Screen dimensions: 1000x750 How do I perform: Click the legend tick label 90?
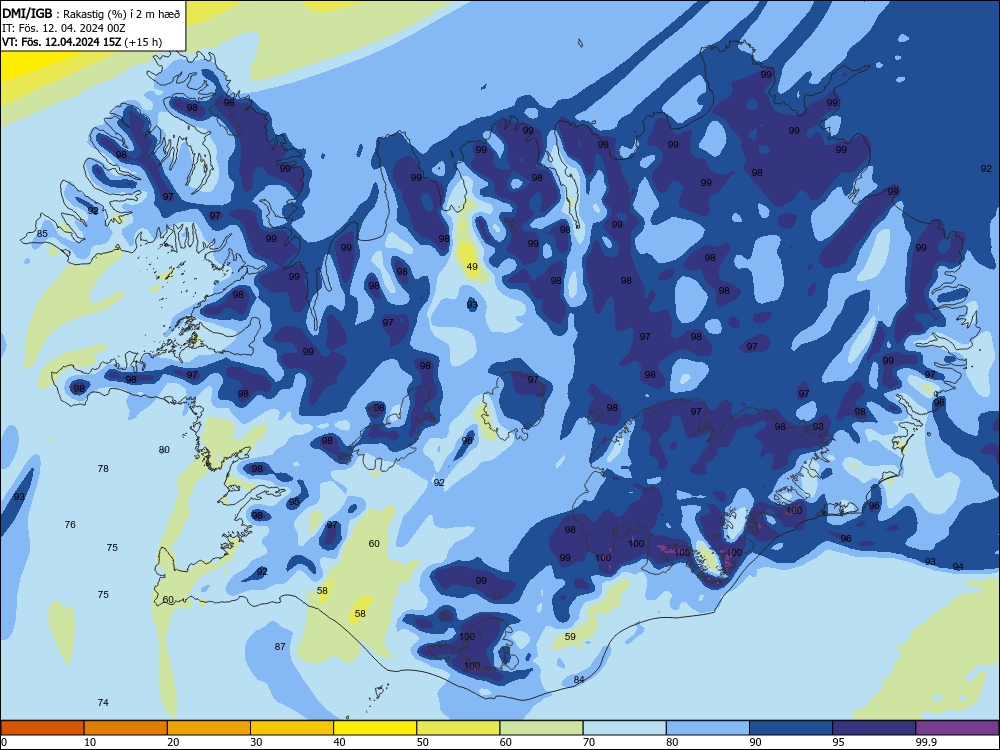click(755, 742)
